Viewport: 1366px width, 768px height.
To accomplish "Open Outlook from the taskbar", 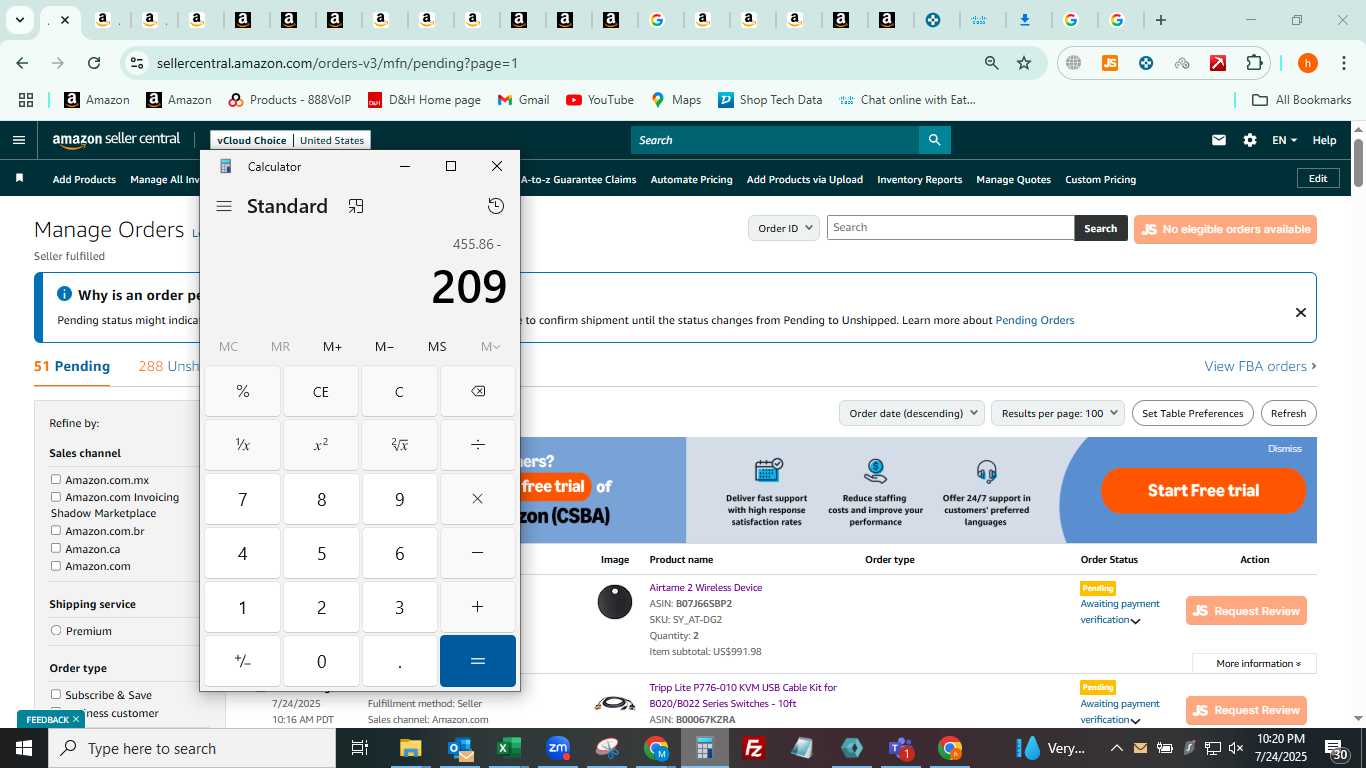I will [x=460, y=748].
